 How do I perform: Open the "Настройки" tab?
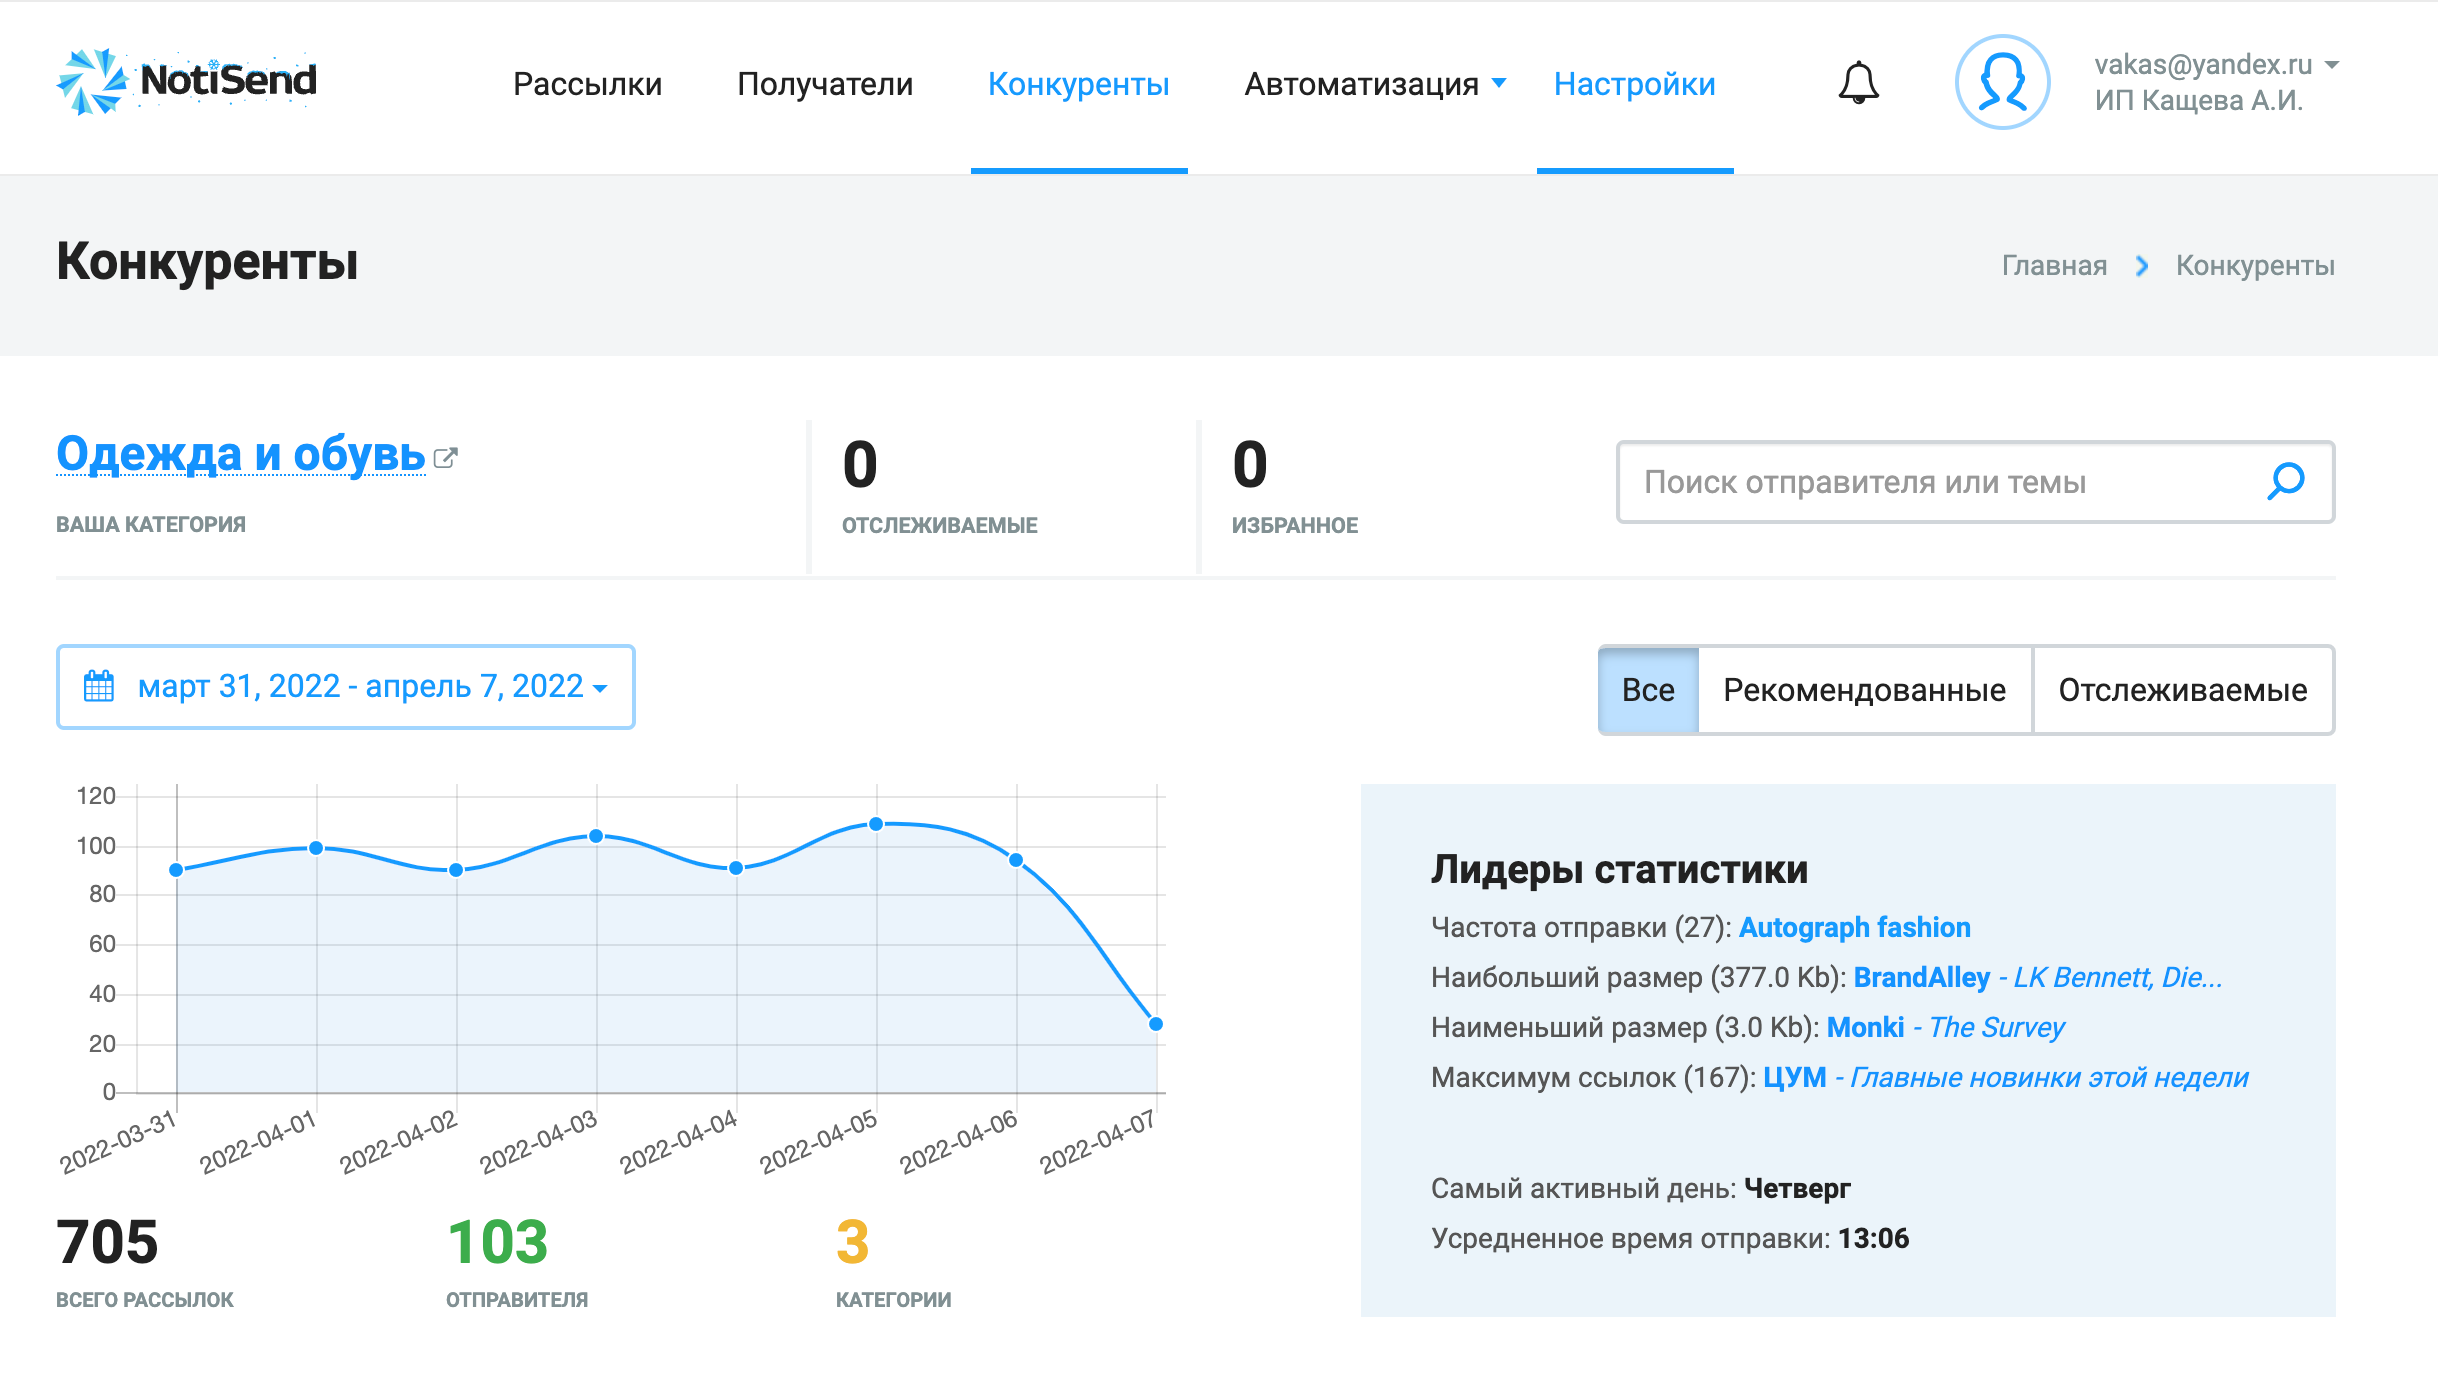1634,84
